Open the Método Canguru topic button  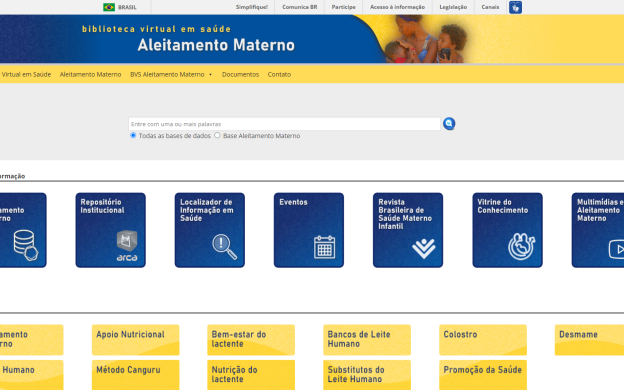(x=136, y=375)
